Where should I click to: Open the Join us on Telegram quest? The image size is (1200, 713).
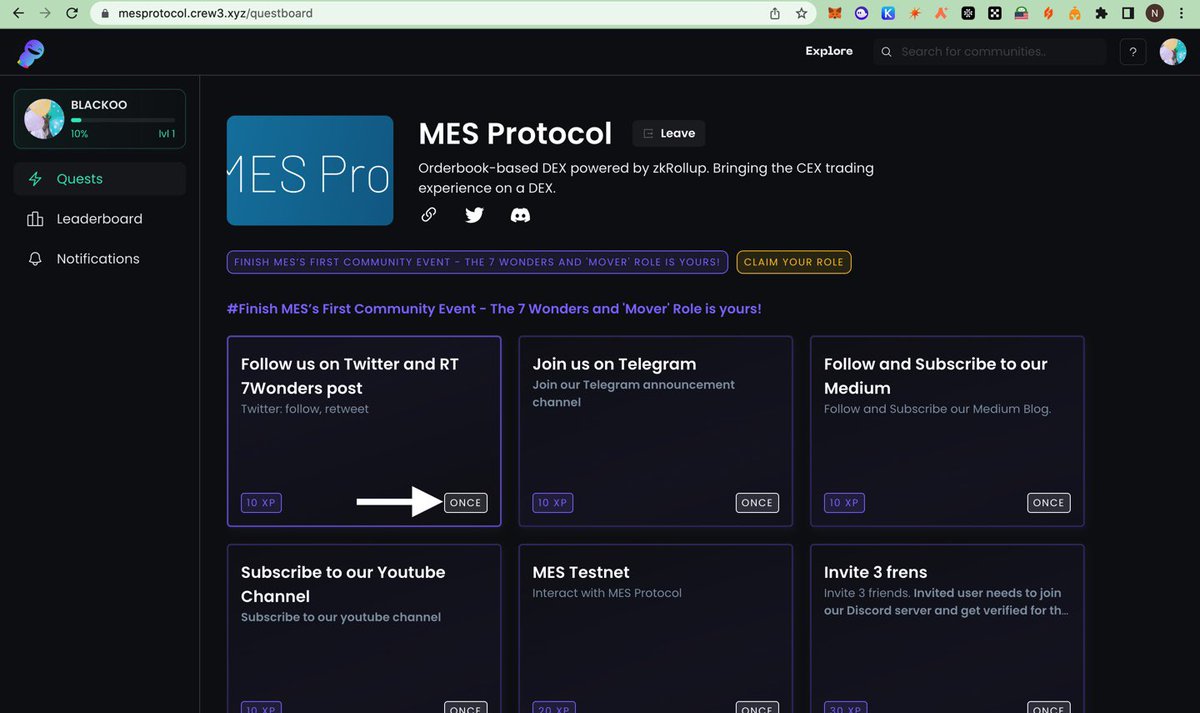coord(656,431)
